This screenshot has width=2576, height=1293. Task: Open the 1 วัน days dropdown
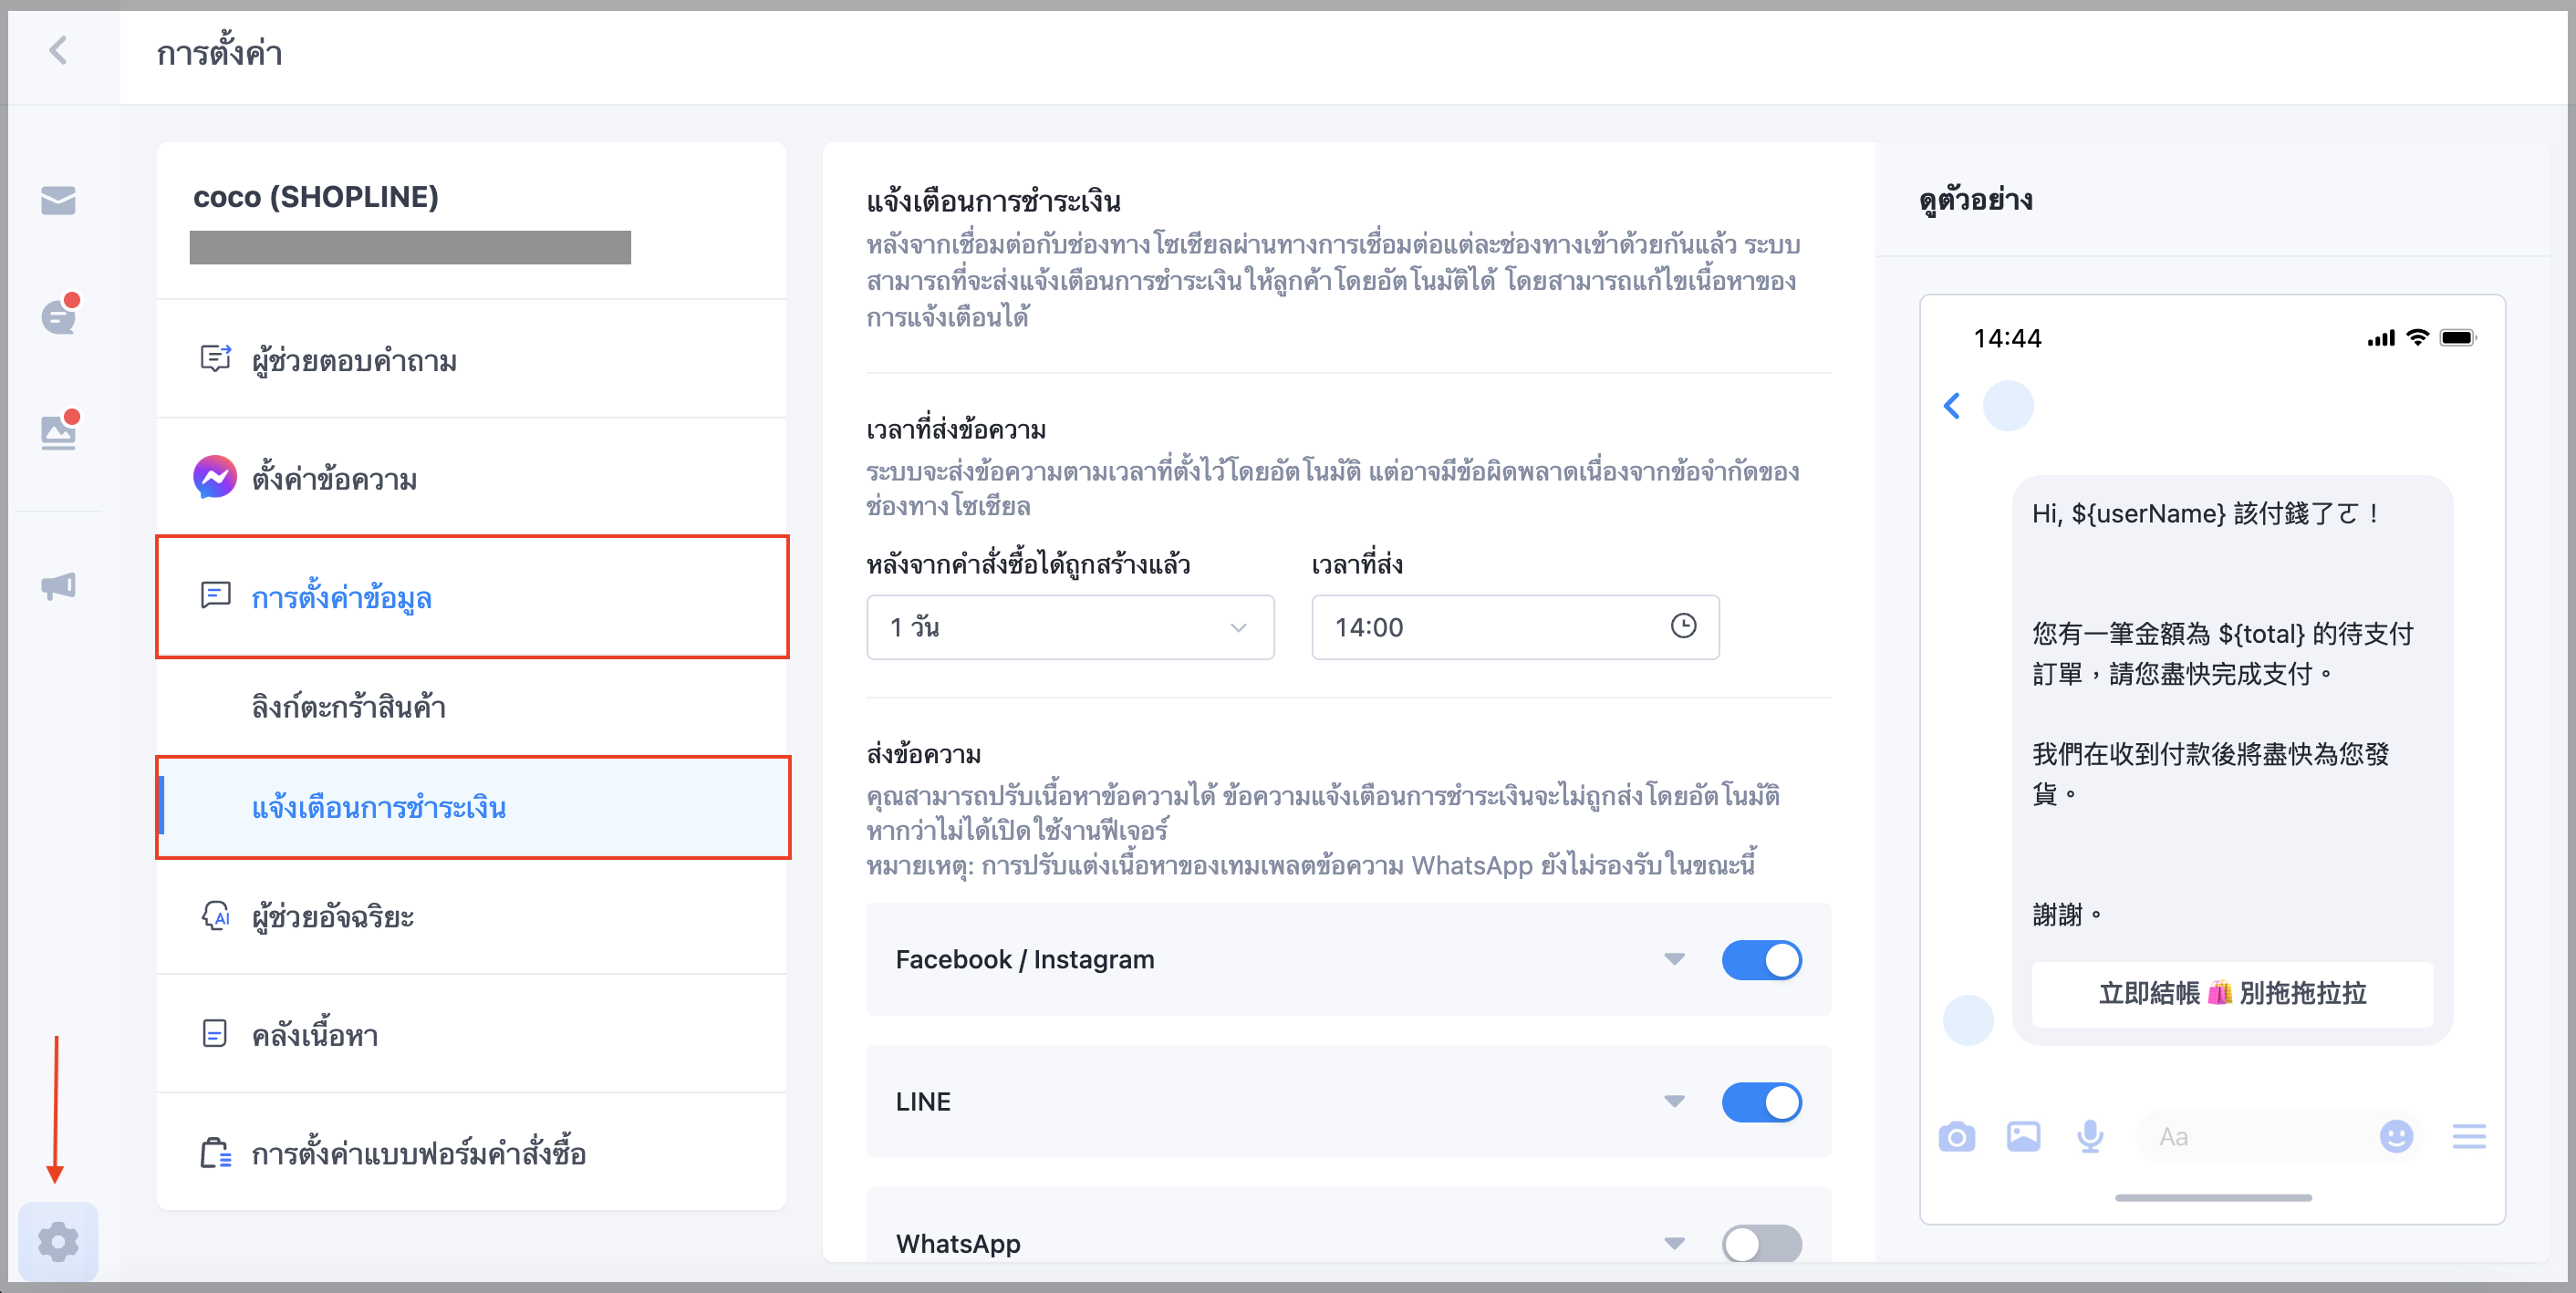[x=1070, y=627]
